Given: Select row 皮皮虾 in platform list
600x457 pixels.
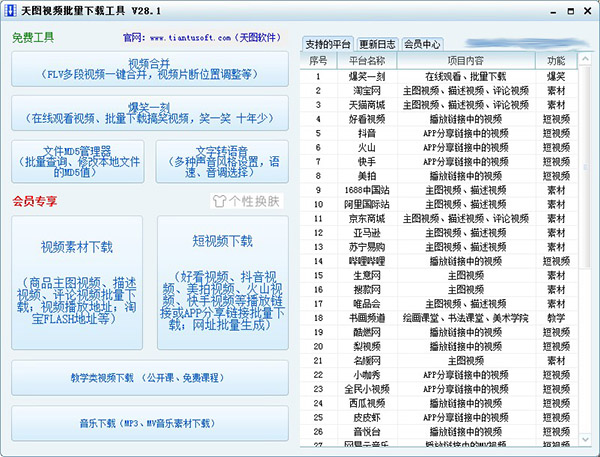Looking at the screenshot, I should click(x=439, y=417).
